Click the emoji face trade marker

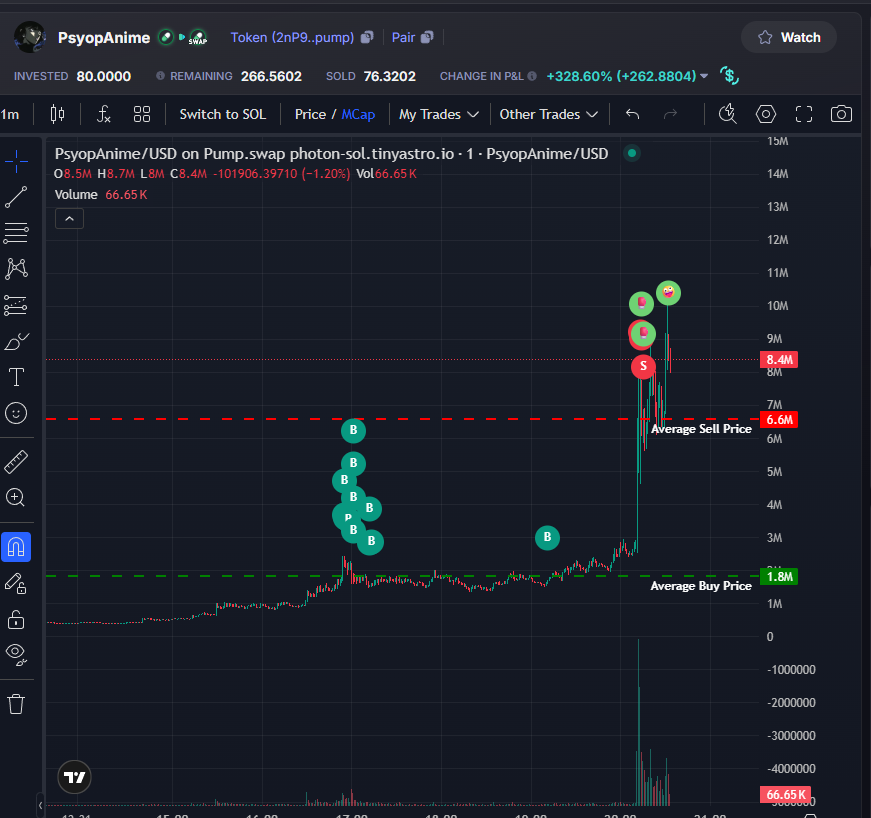(668, 293)
